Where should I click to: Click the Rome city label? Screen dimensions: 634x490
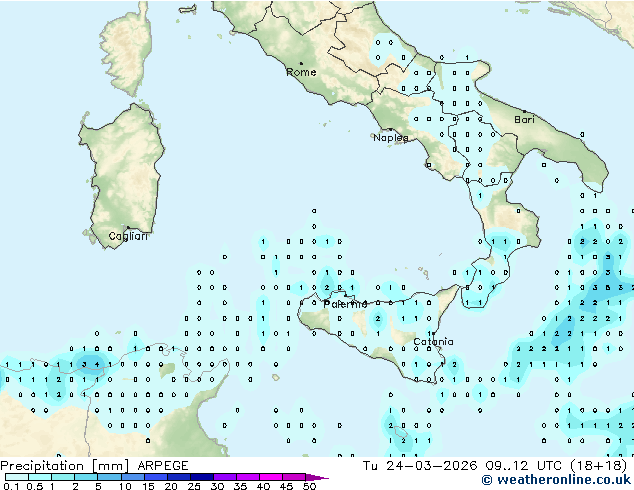(x=301, y=72)
